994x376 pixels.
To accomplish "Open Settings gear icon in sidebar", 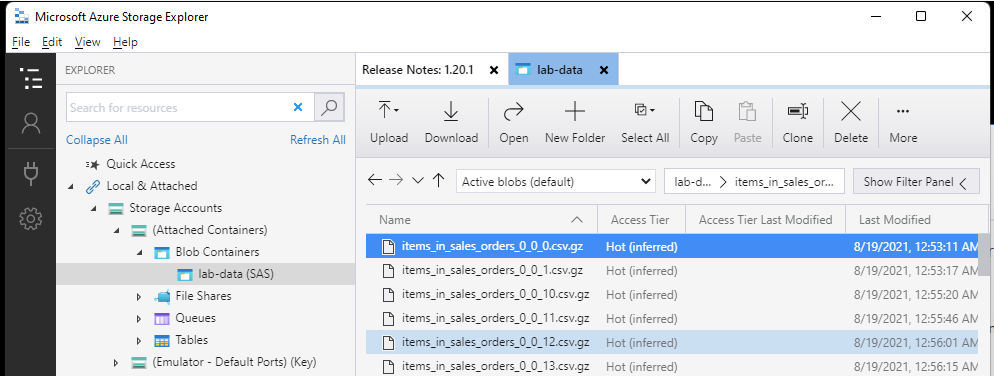I will [30, 219].
